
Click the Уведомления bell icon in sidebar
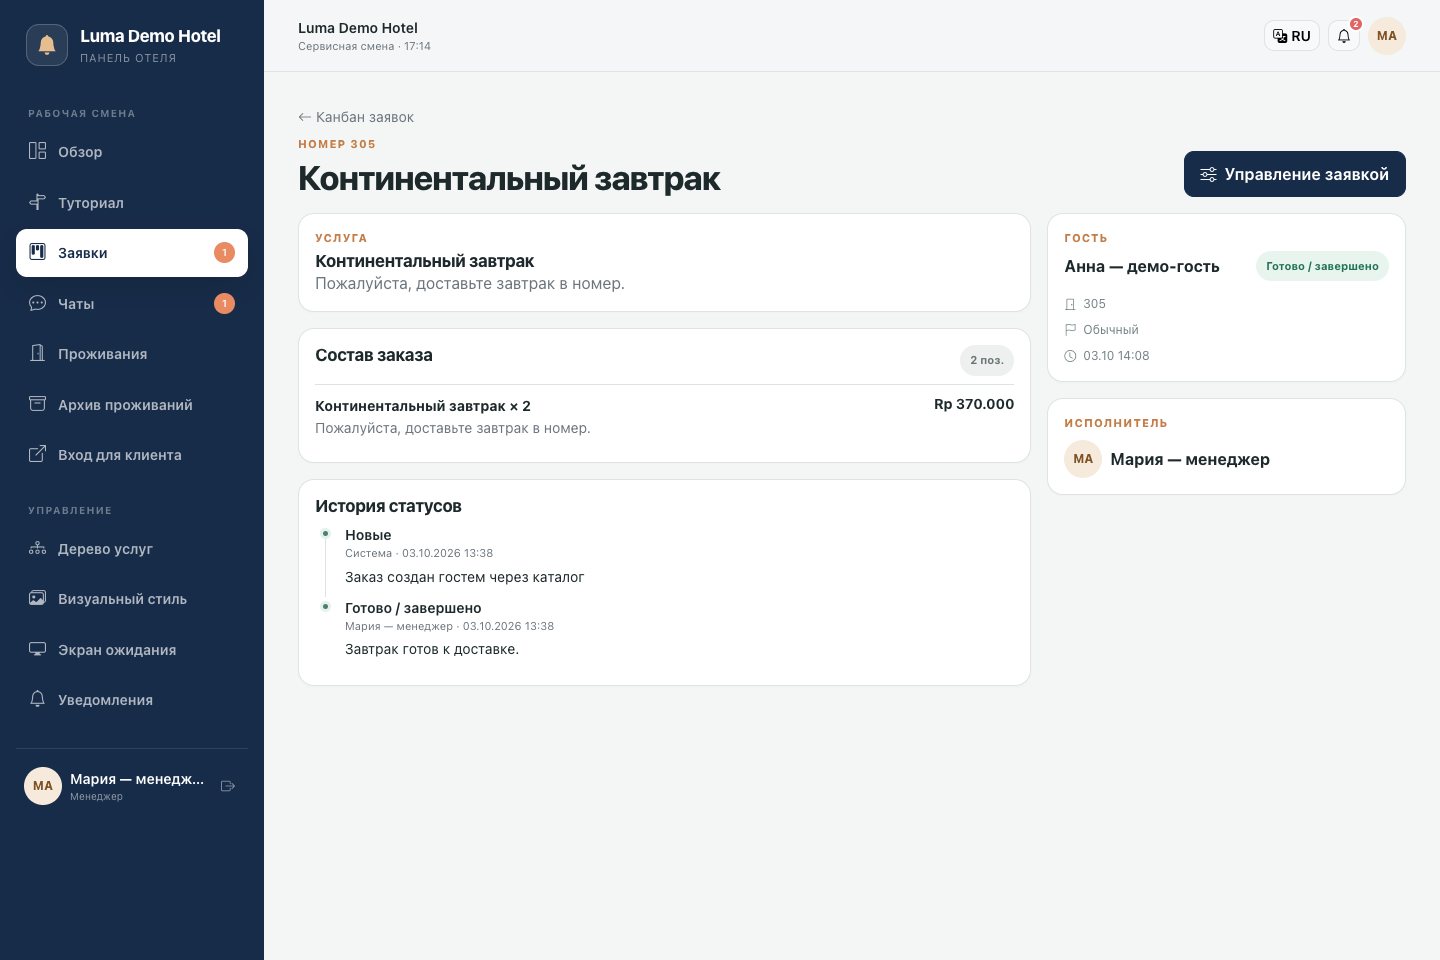[x=38, y=699]
